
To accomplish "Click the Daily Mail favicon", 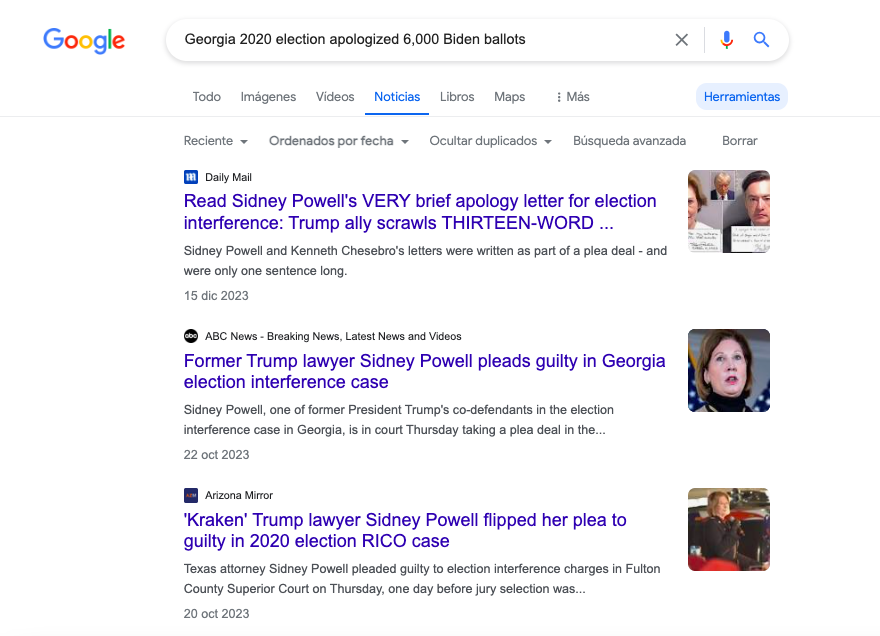I will [x=191, y=177].
